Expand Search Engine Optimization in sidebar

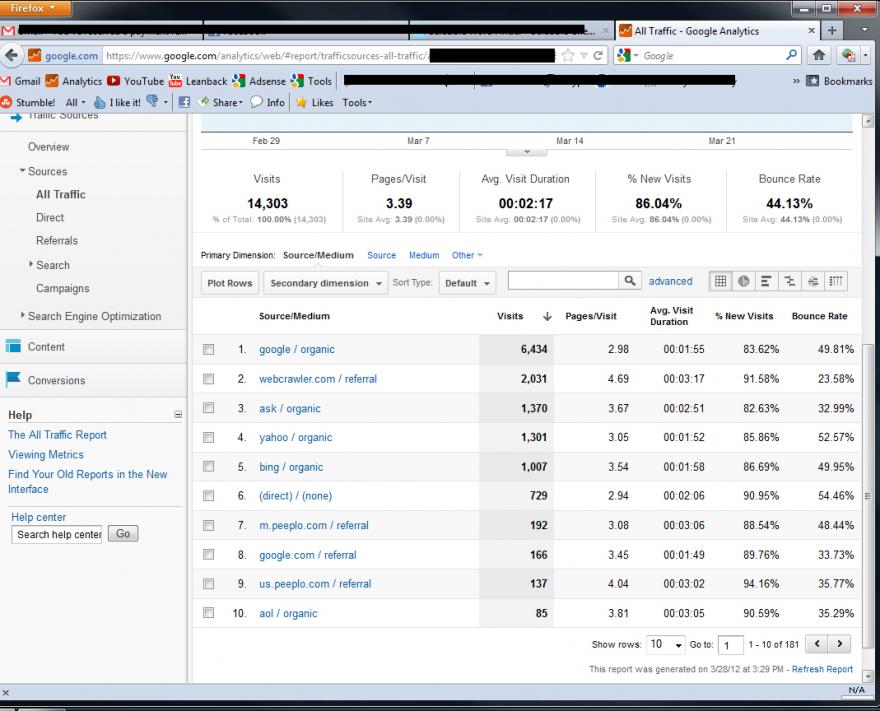tap(22, 315)
